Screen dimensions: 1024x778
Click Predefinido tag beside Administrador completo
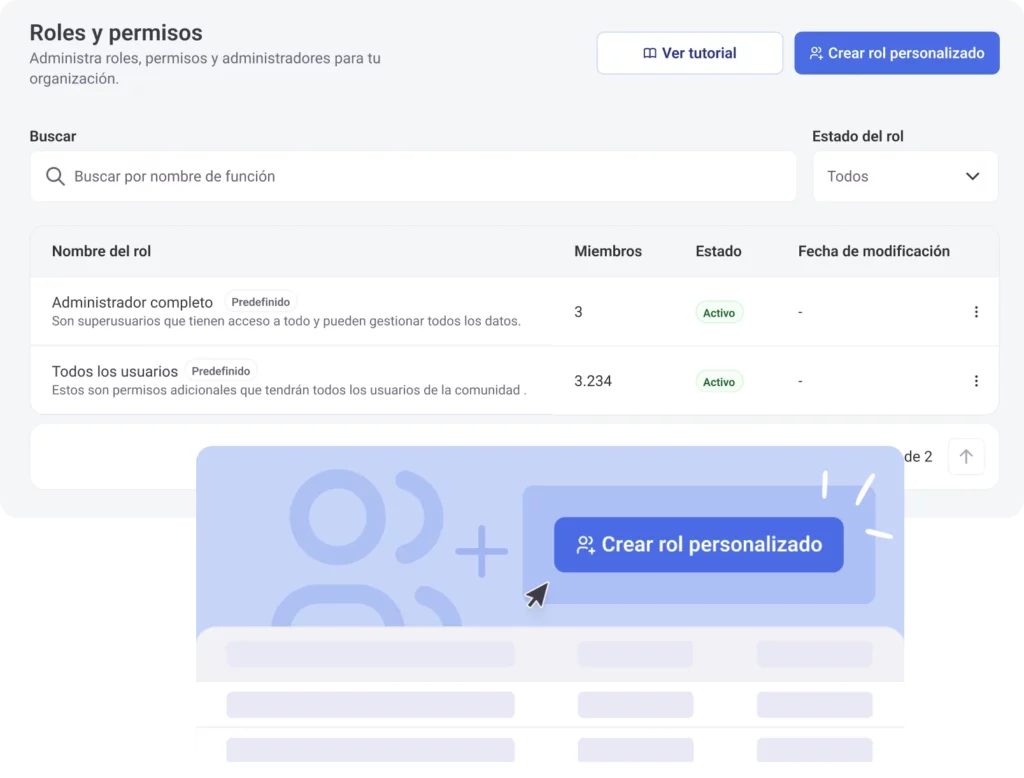260,302
